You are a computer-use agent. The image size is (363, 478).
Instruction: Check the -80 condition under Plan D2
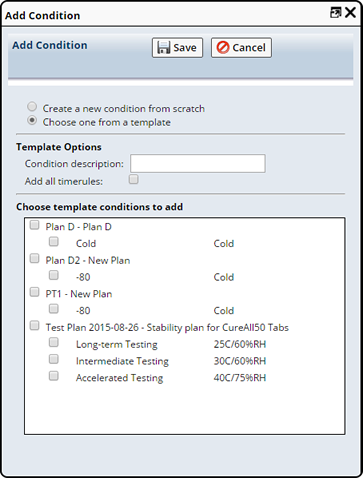[x=54, y=275]
